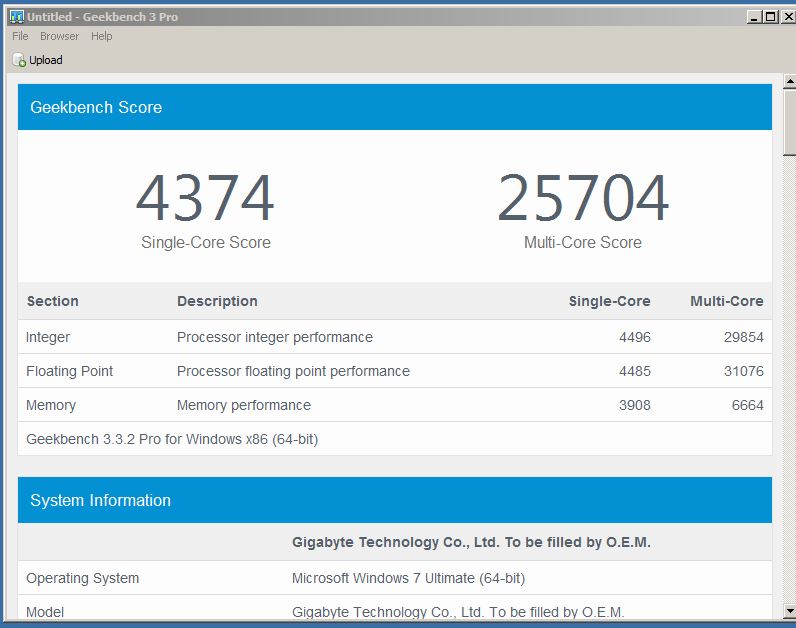Click Memory single-core value 3908
This screenshot has width=796, height=628.
point(635,405)
